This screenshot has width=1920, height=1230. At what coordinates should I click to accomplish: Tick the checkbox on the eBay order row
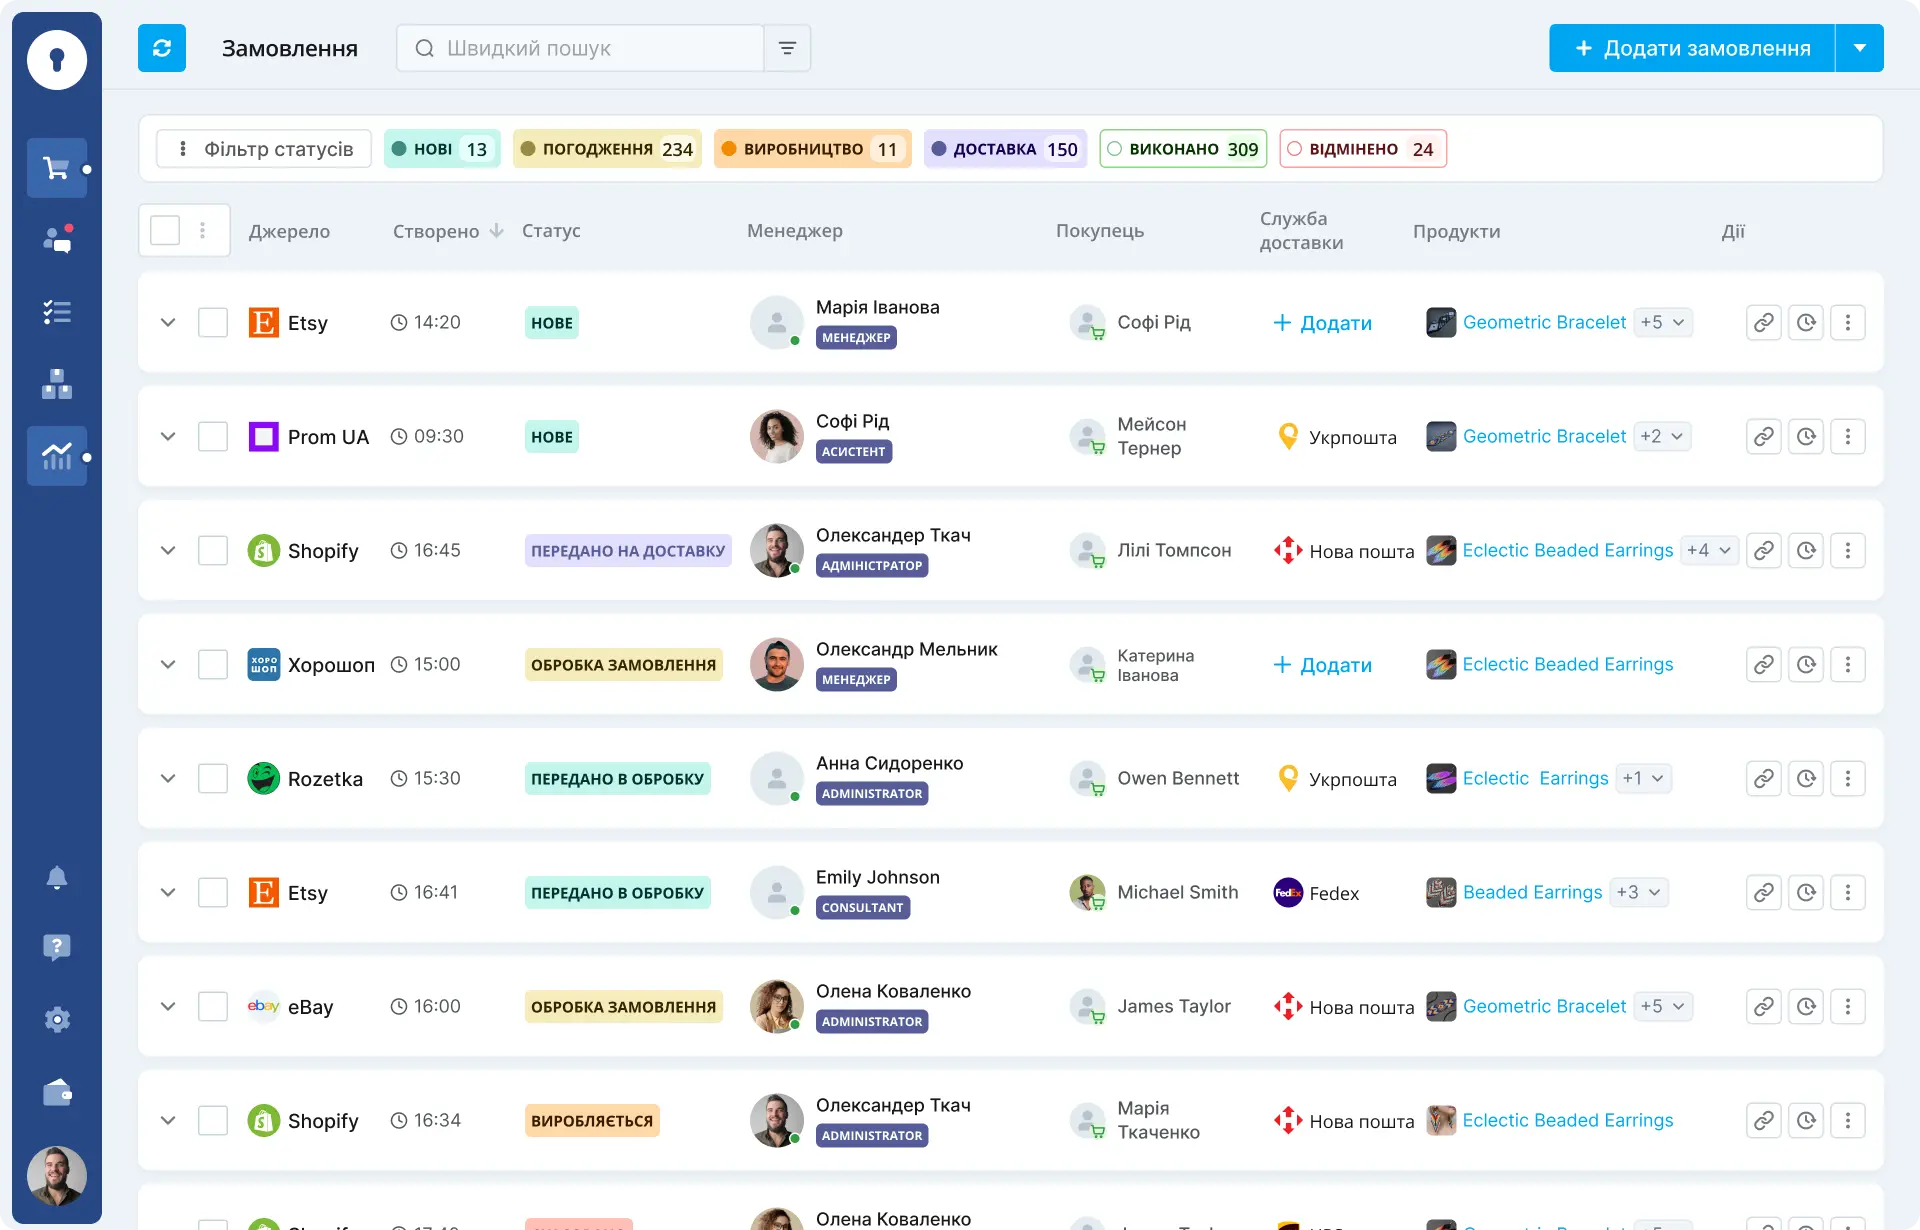pos(213,1006)
